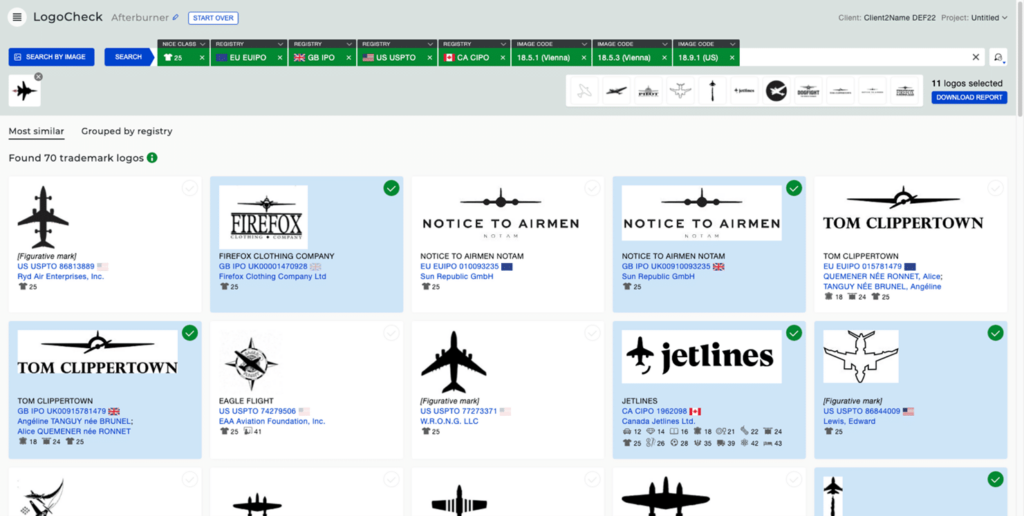Select the EAGLE FLIGHT logo checkbox
The height and width of the screenshot is (516, 1024).
pos(391,333)
